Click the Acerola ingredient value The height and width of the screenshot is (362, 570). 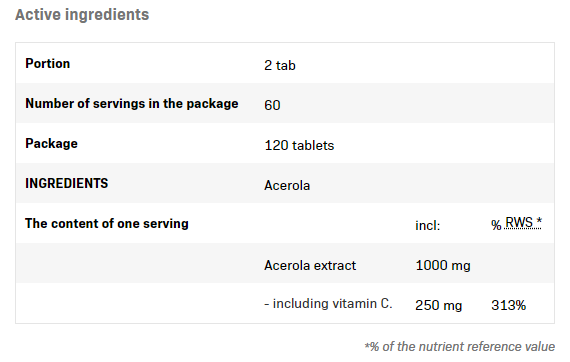click(287, 185)
